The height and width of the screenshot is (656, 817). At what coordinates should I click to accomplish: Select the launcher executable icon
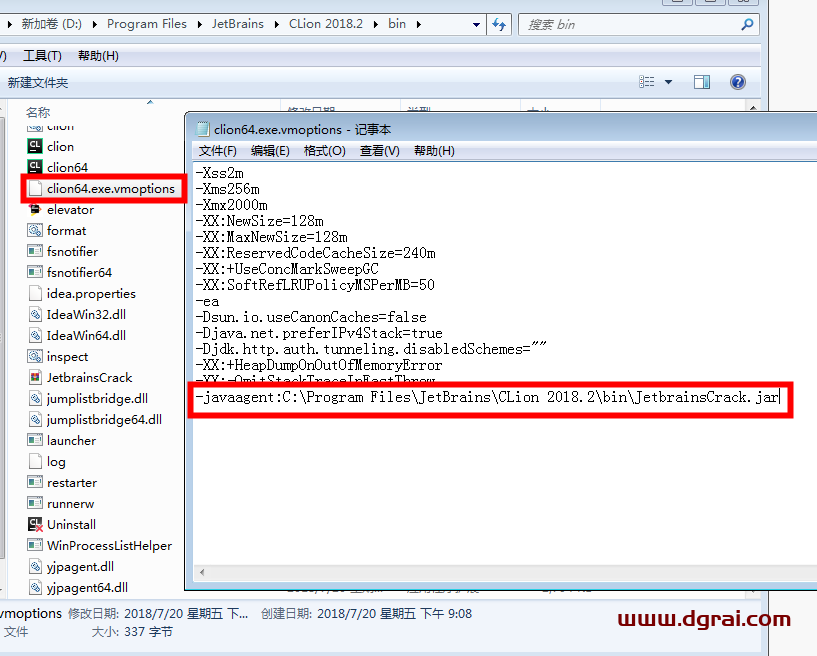pos(35,440)
